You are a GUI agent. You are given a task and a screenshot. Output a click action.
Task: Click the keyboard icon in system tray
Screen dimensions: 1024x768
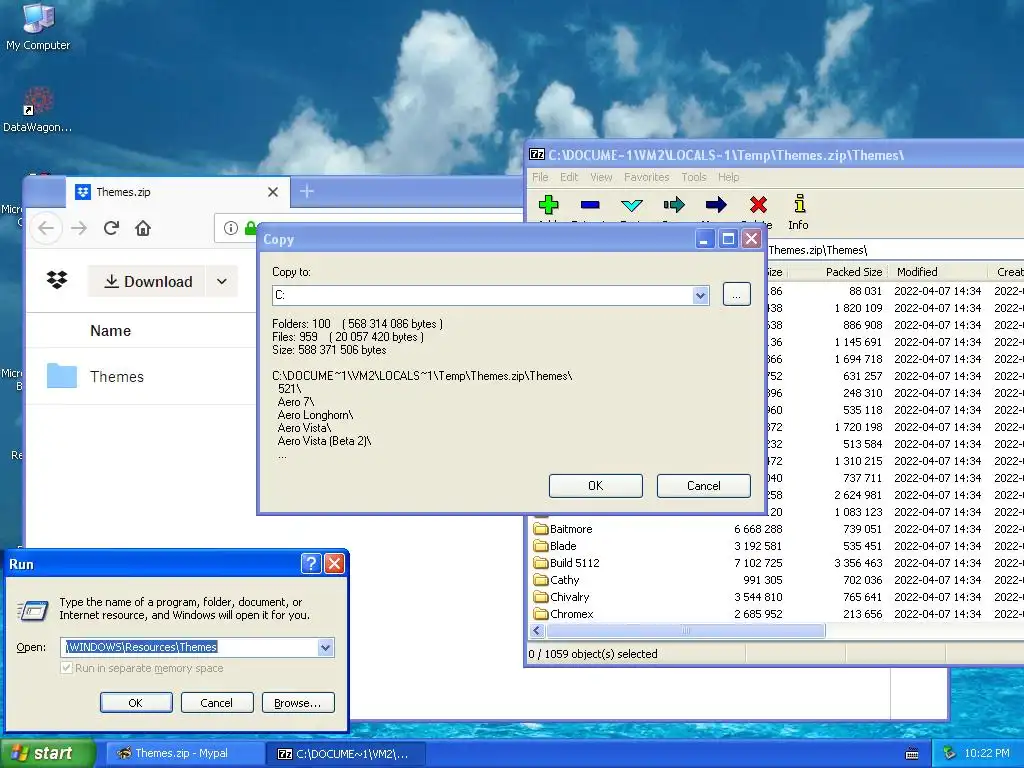(x=912, y=754)
